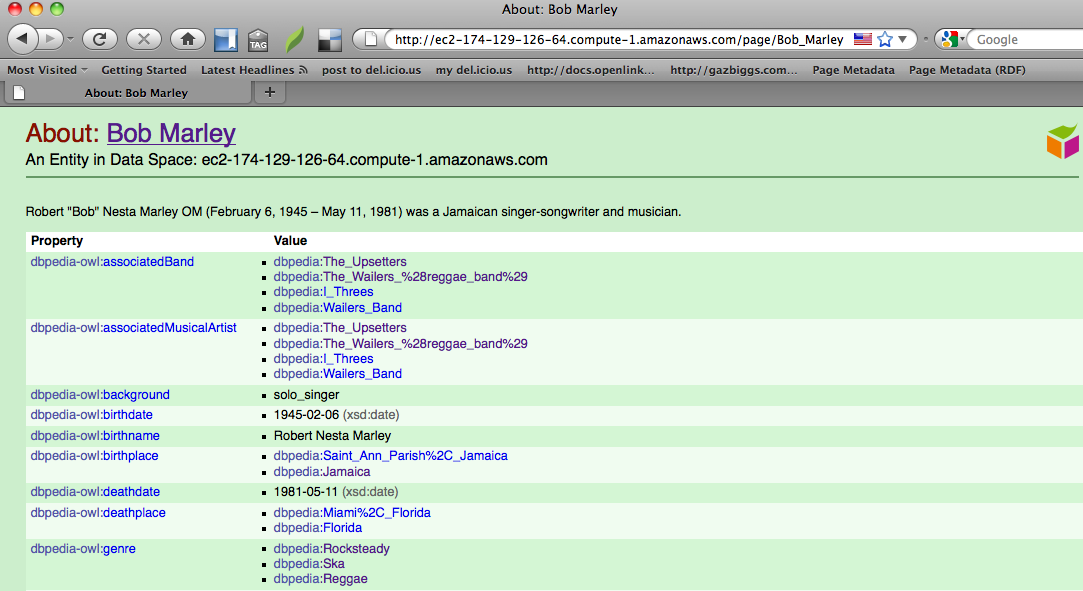Screen dimensions: 1083x591
Task: Open a new tab with plus button
Action: 269,93
